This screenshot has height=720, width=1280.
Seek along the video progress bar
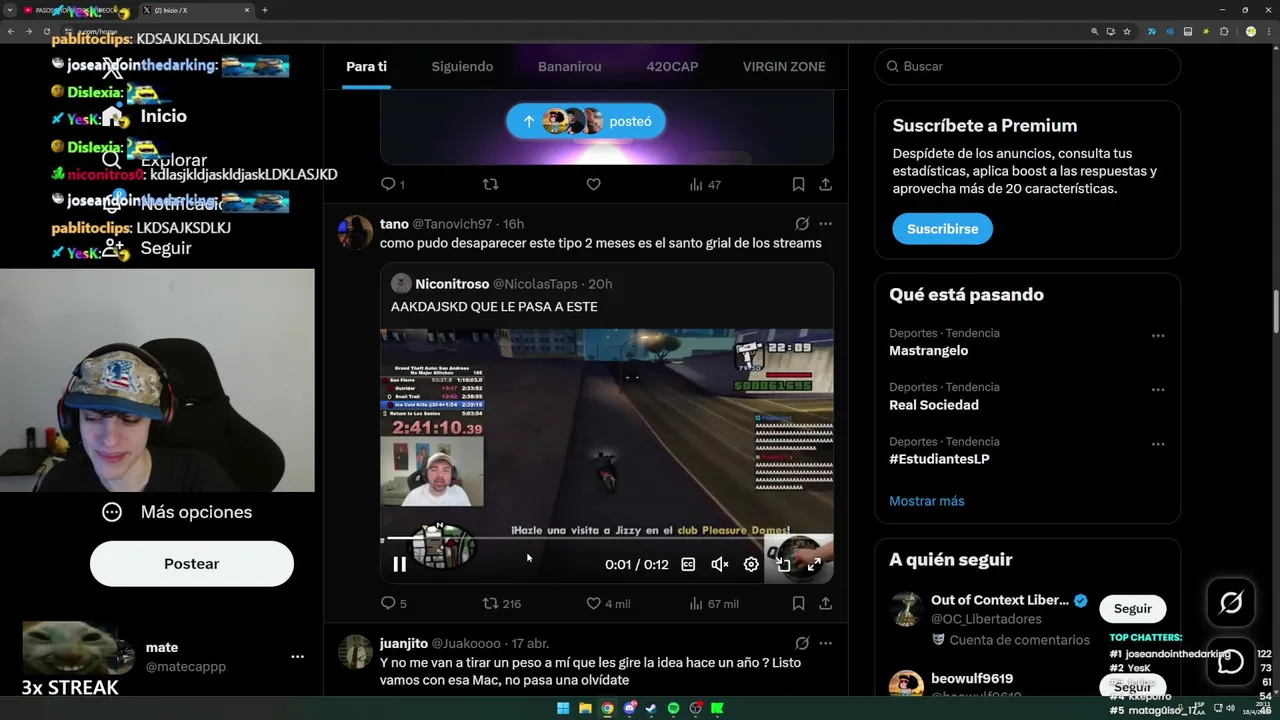(x=606, y=540)
